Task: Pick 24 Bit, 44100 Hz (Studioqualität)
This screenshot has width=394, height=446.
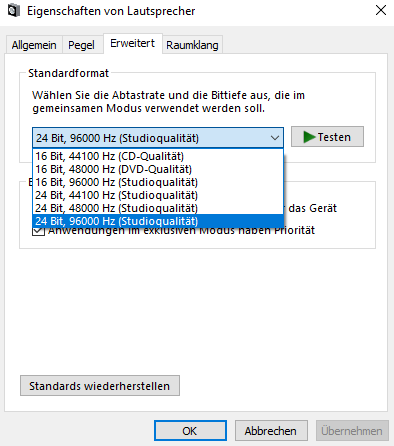Action: (158, 195)
